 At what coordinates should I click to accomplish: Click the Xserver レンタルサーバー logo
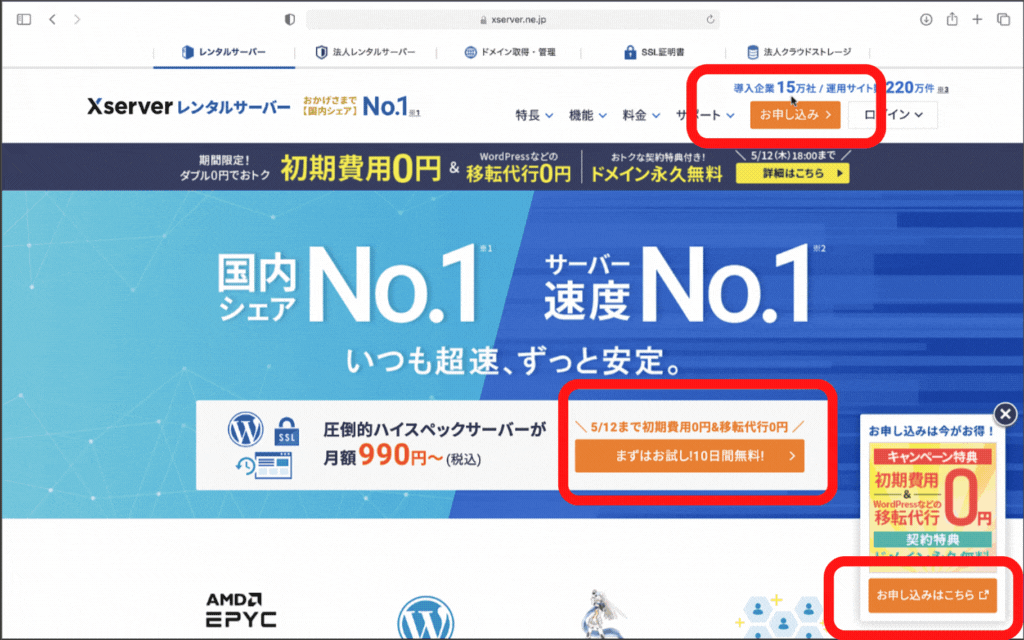tap(189, 106)
